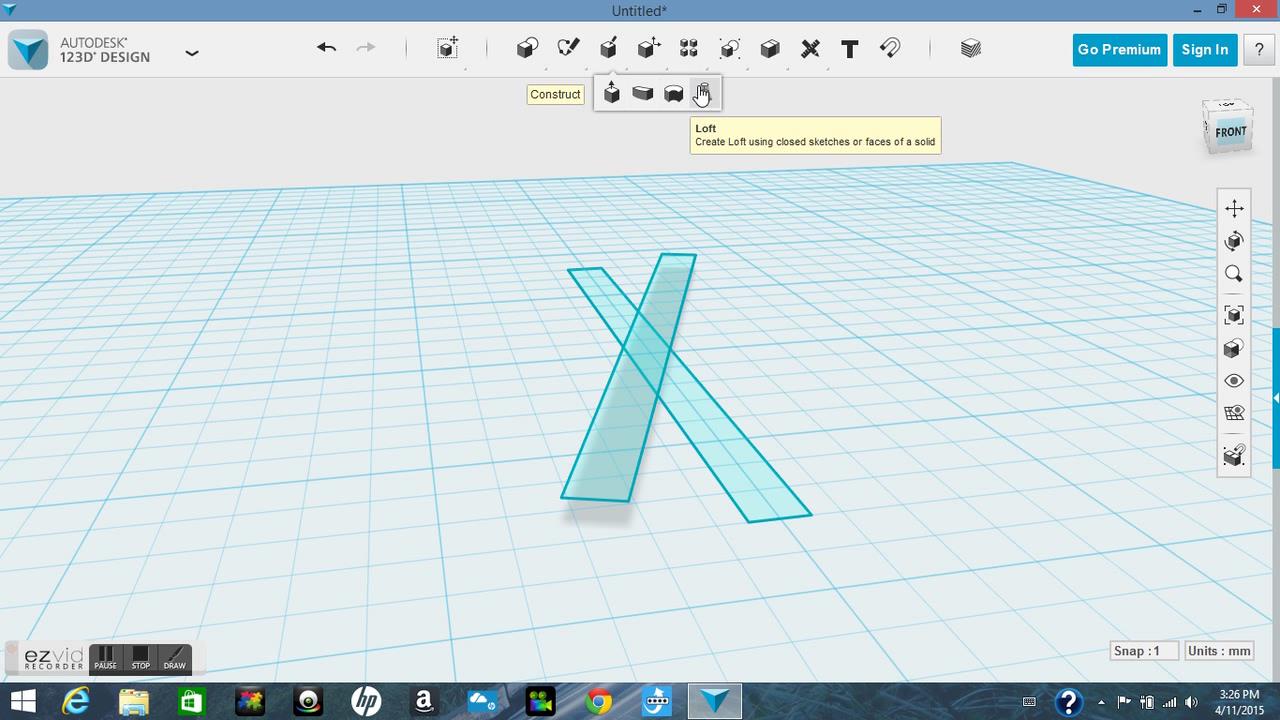This screenshot has width=1280, height=720.
Task: Open the 123D Design application menu arrow
Action: point(192,53)
